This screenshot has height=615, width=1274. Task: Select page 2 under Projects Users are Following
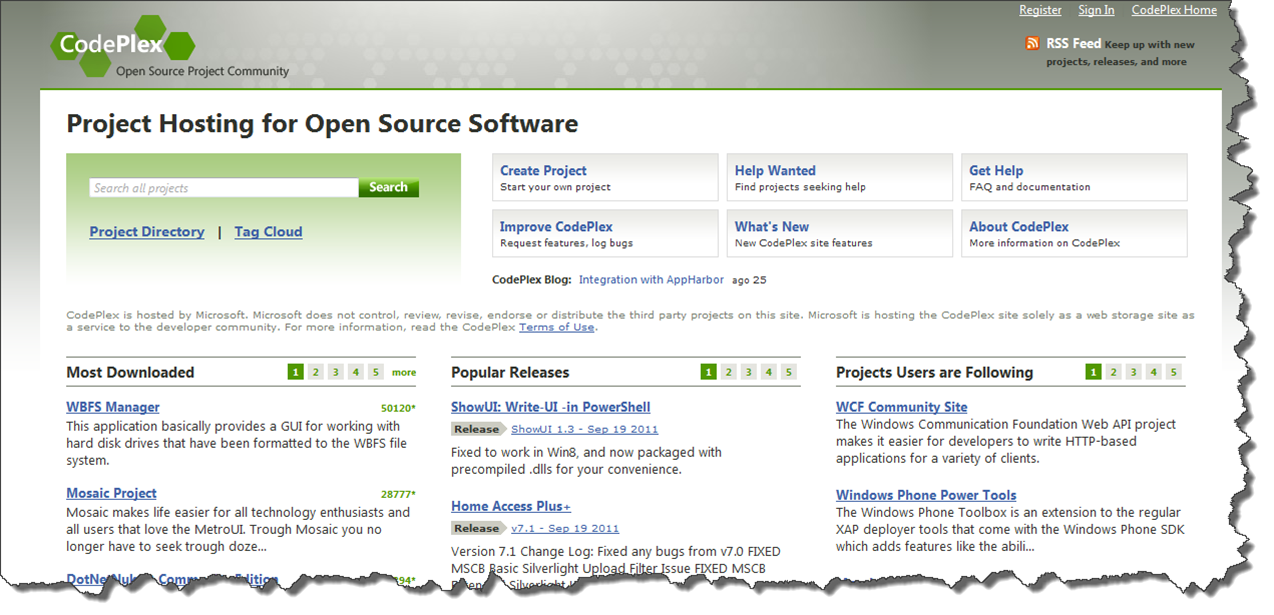(1113, 372)
